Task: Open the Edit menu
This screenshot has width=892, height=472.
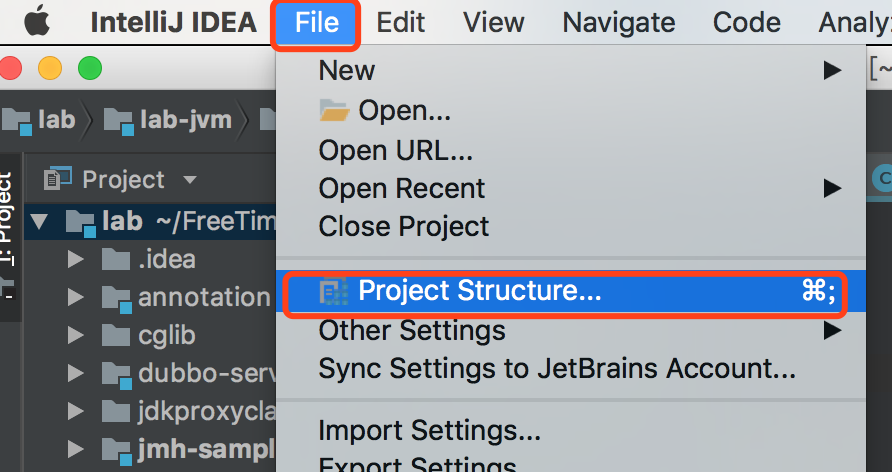Action: 401,22
